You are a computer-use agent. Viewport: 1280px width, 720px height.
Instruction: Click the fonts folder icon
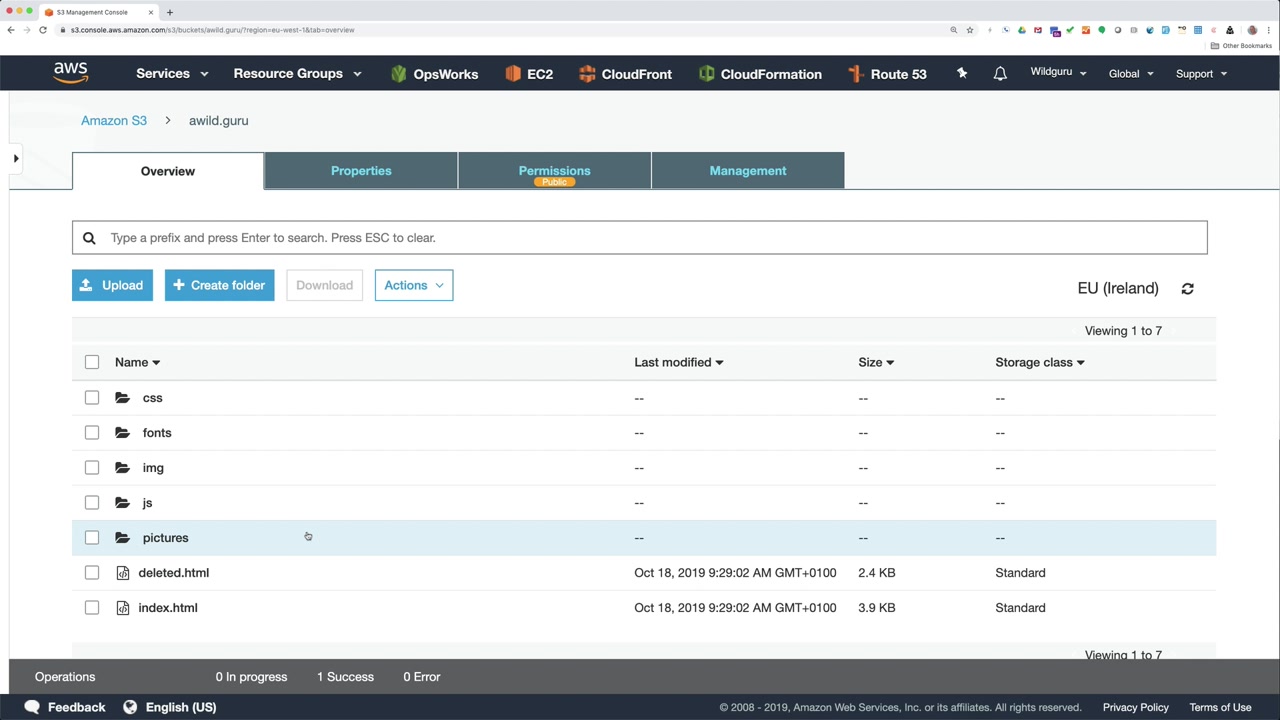pos(122,433)
